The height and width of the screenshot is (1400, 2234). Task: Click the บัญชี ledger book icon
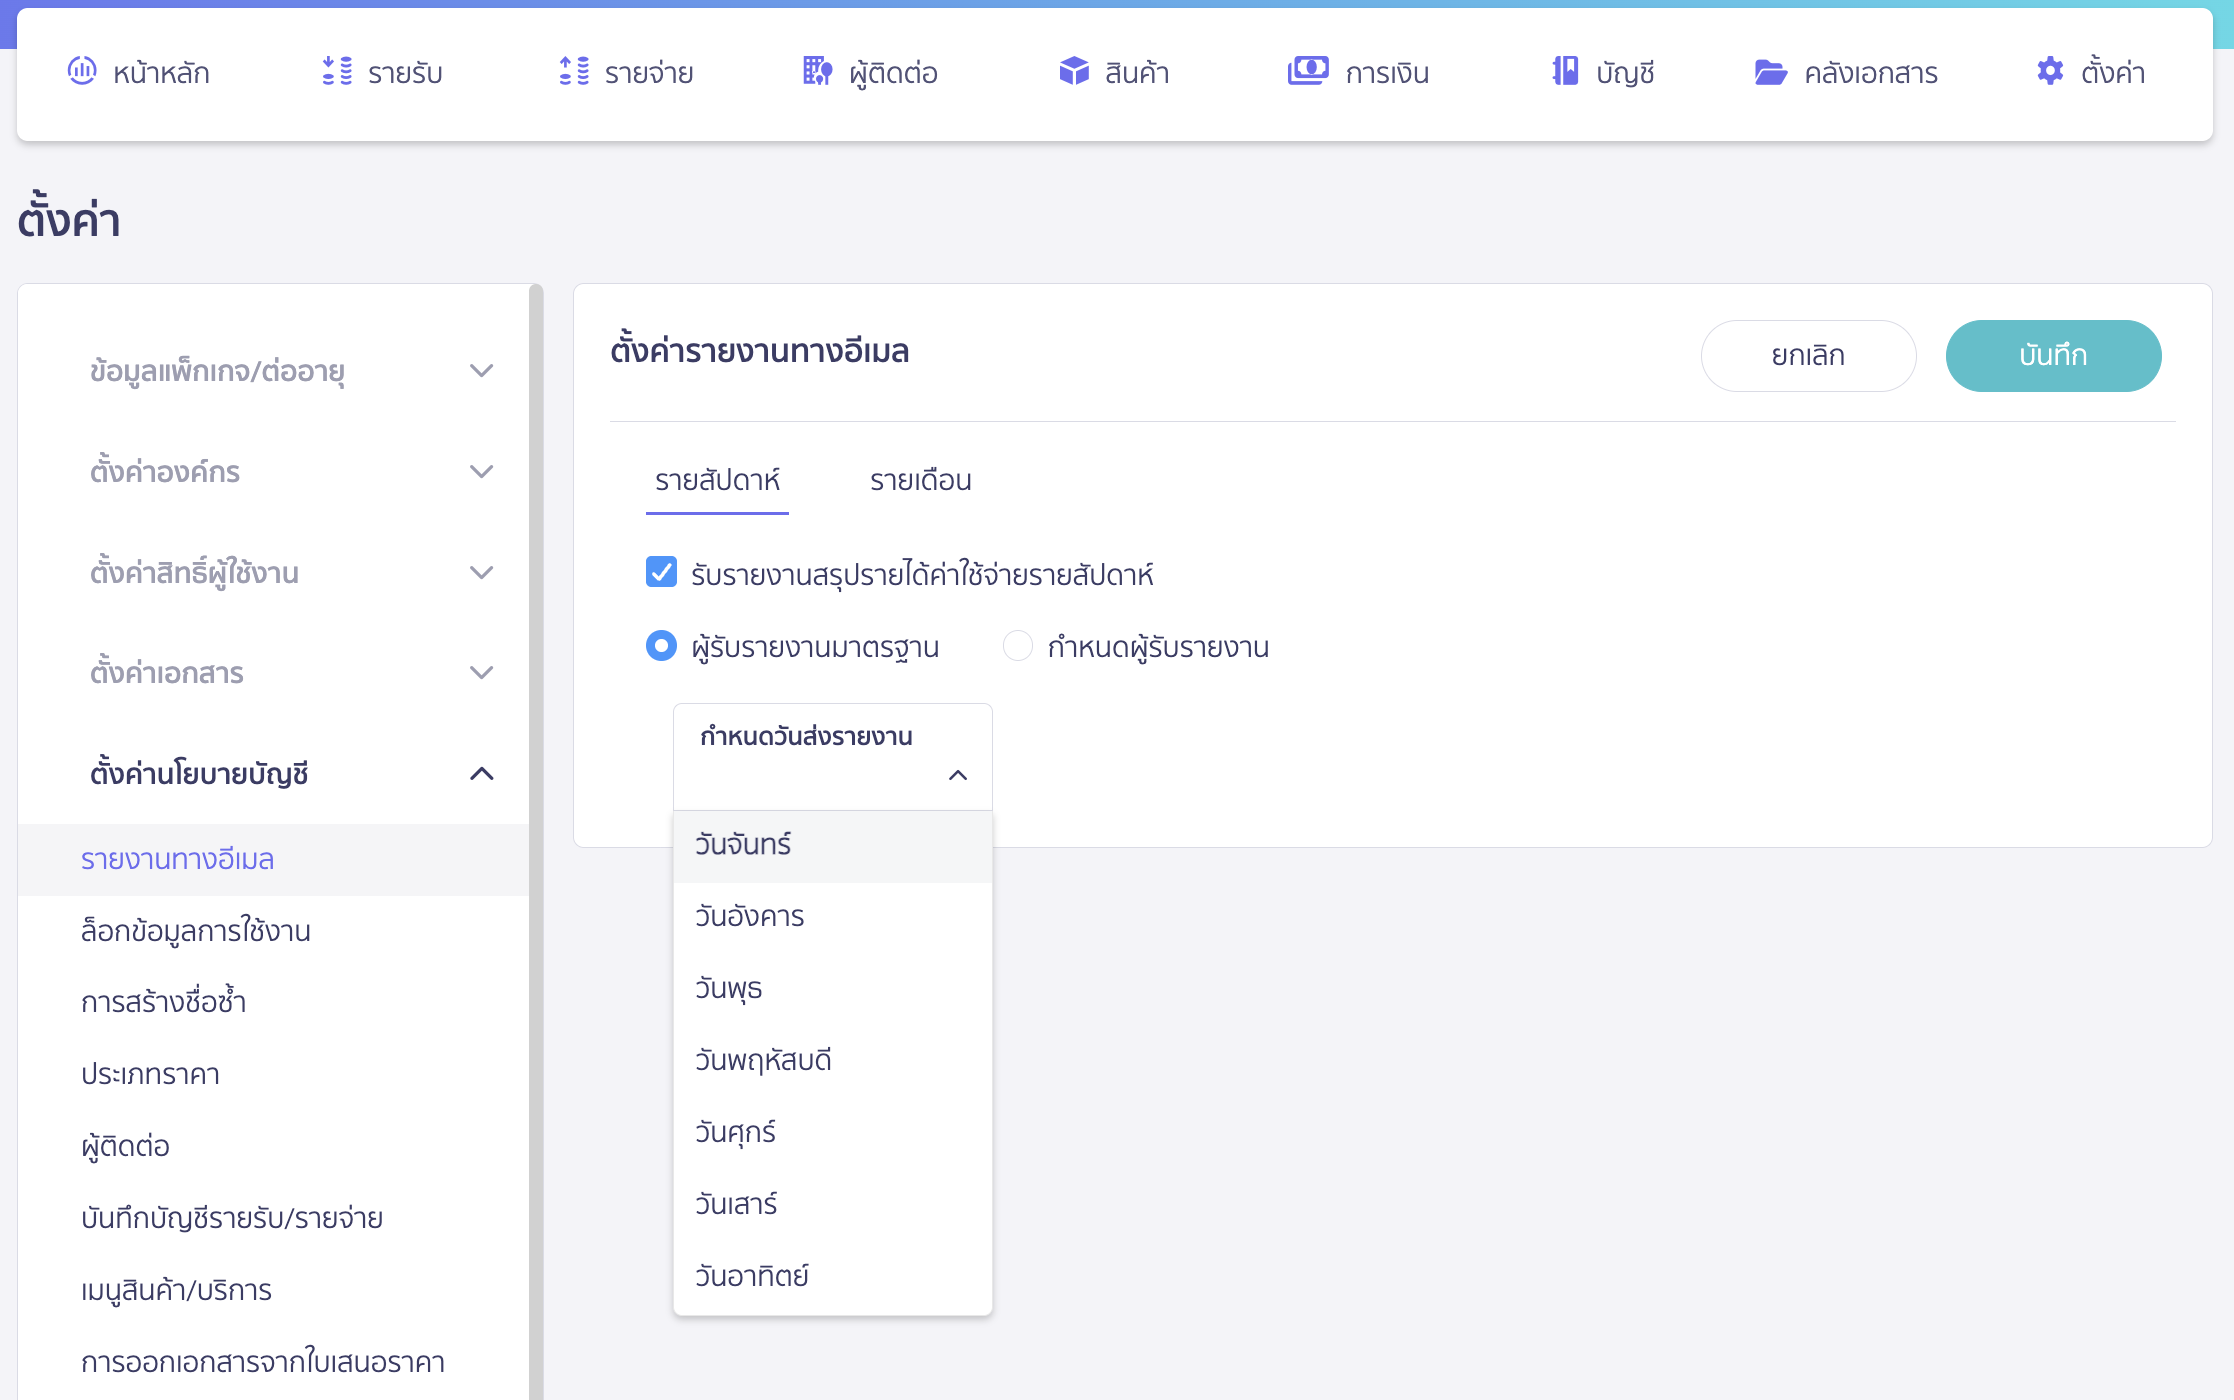(1565, 71)
